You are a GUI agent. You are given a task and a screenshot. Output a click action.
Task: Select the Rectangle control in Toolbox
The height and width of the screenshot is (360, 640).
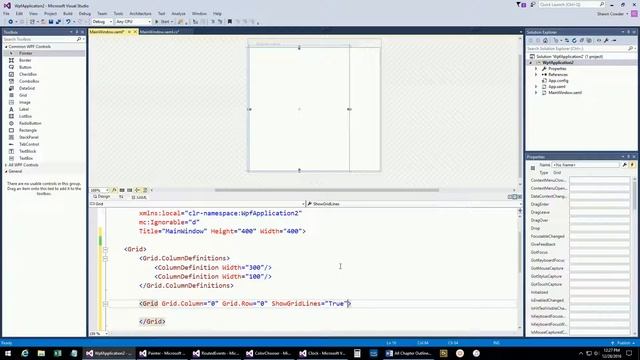point(28,130)
